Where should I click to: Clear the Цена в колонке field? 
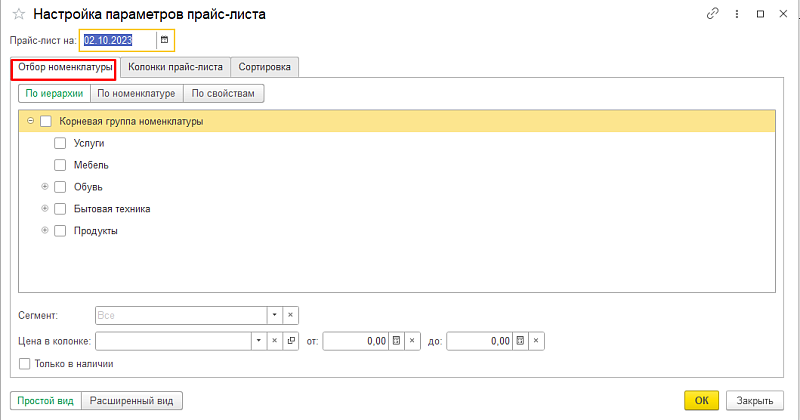[x=275, y=341]
